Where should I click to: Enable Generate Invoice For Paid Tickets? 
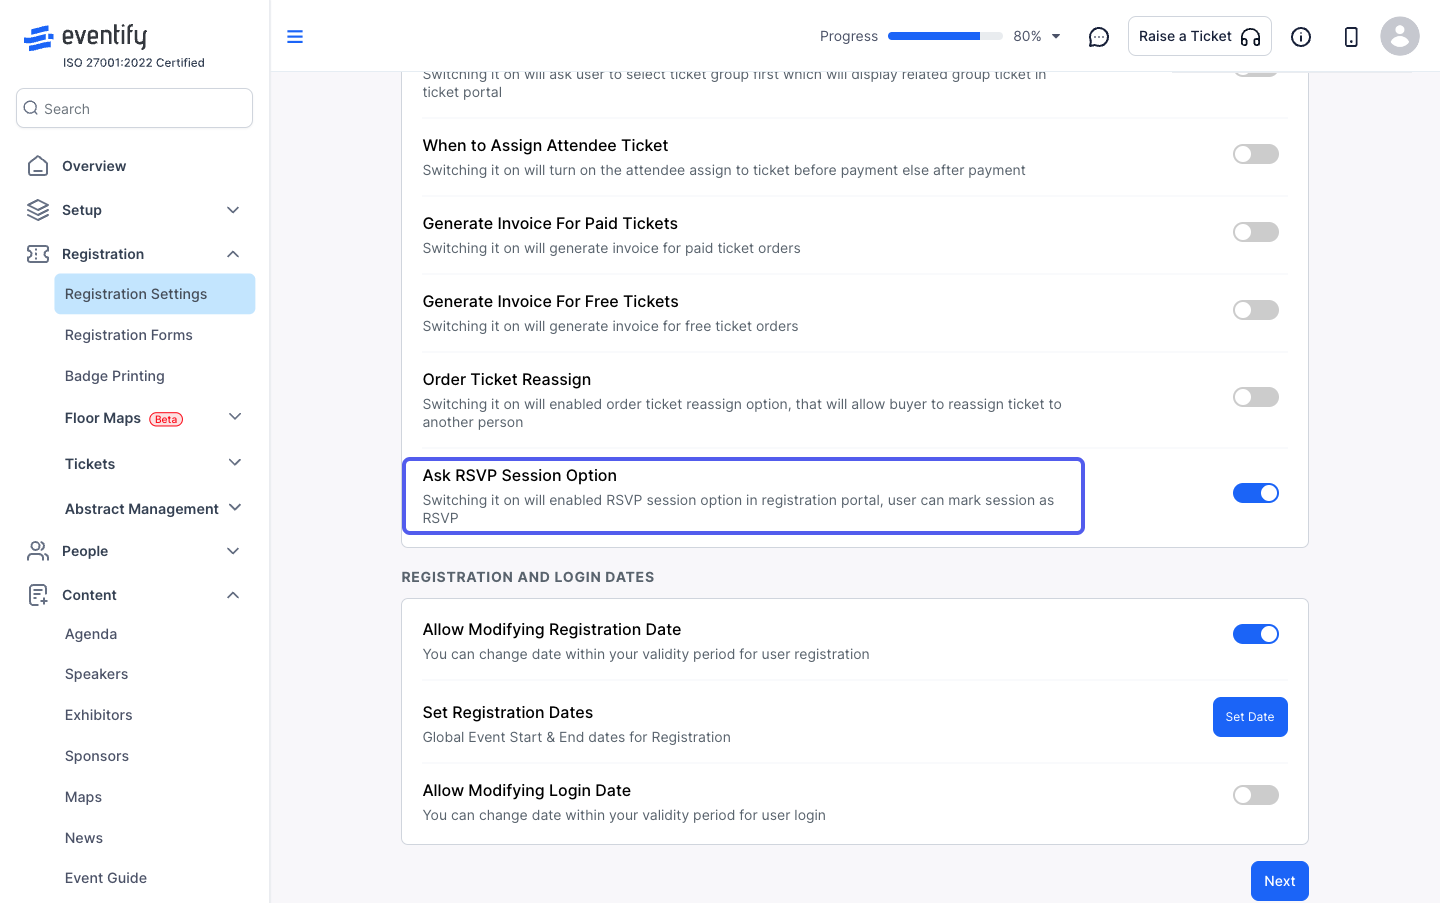[1256, 232]
